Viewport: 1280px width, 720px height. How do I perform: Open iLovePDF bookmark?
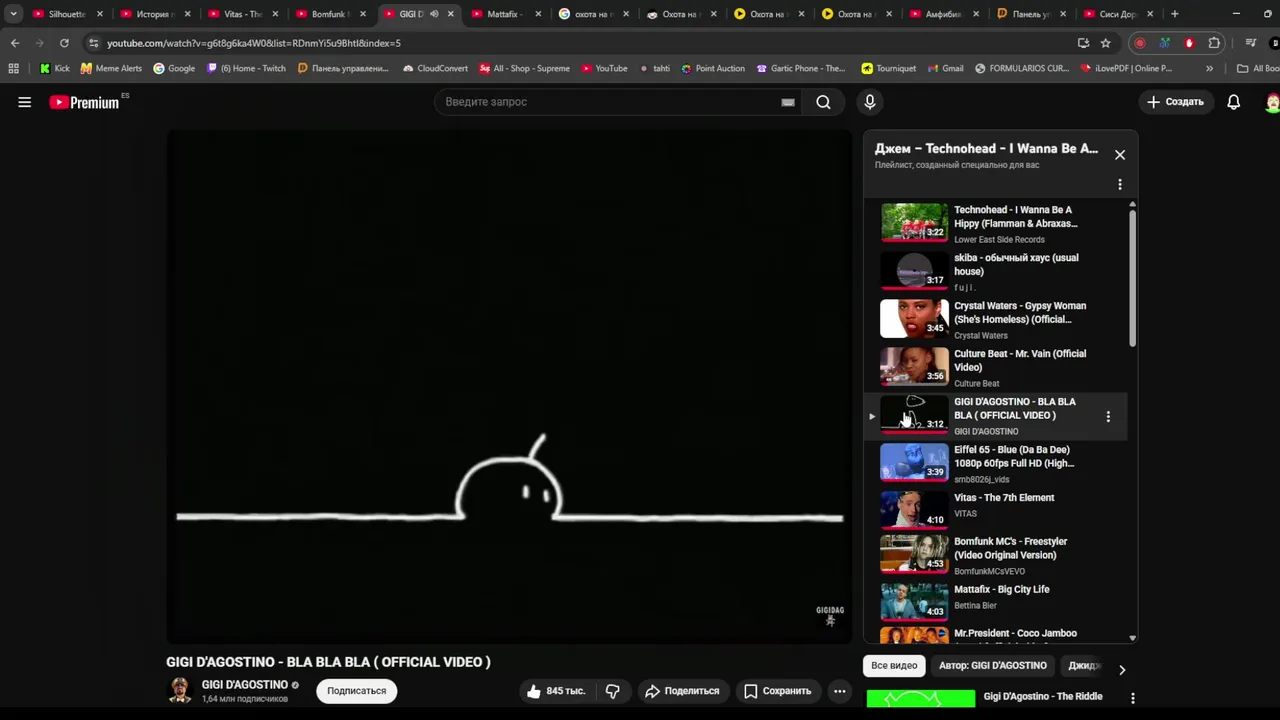click(x=1126, y=68)
